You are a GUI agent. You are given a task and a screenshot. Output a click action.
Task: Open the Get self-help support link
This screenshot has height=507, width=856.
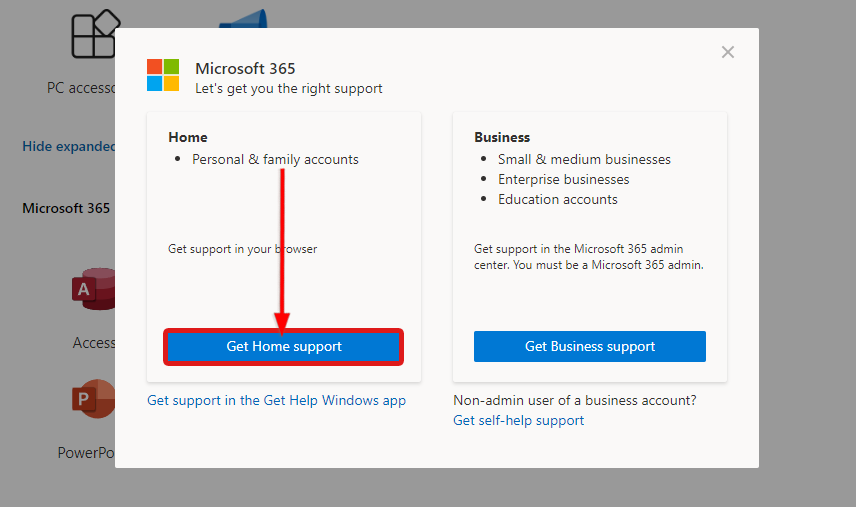(x=519, y=420)
